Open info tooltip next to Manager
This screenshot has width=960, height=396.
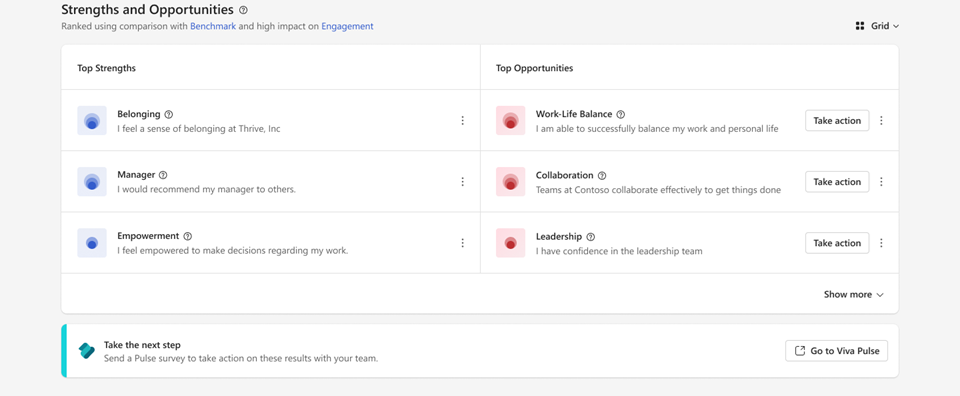coord(163,176)
